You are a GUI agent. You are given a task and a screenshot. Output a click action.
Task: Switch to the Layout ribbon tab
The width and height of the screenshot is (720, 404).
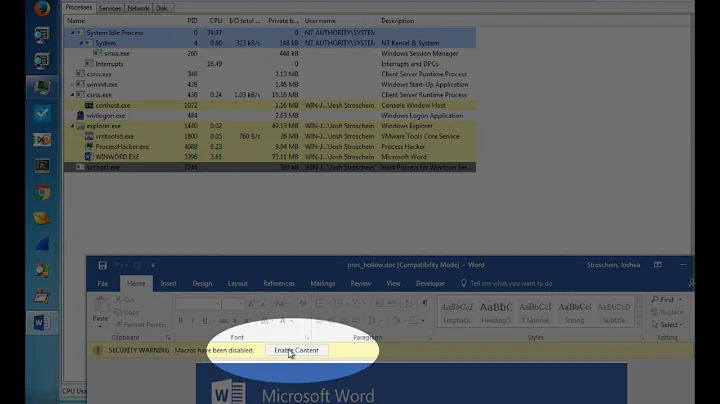[x=237, y=284]
